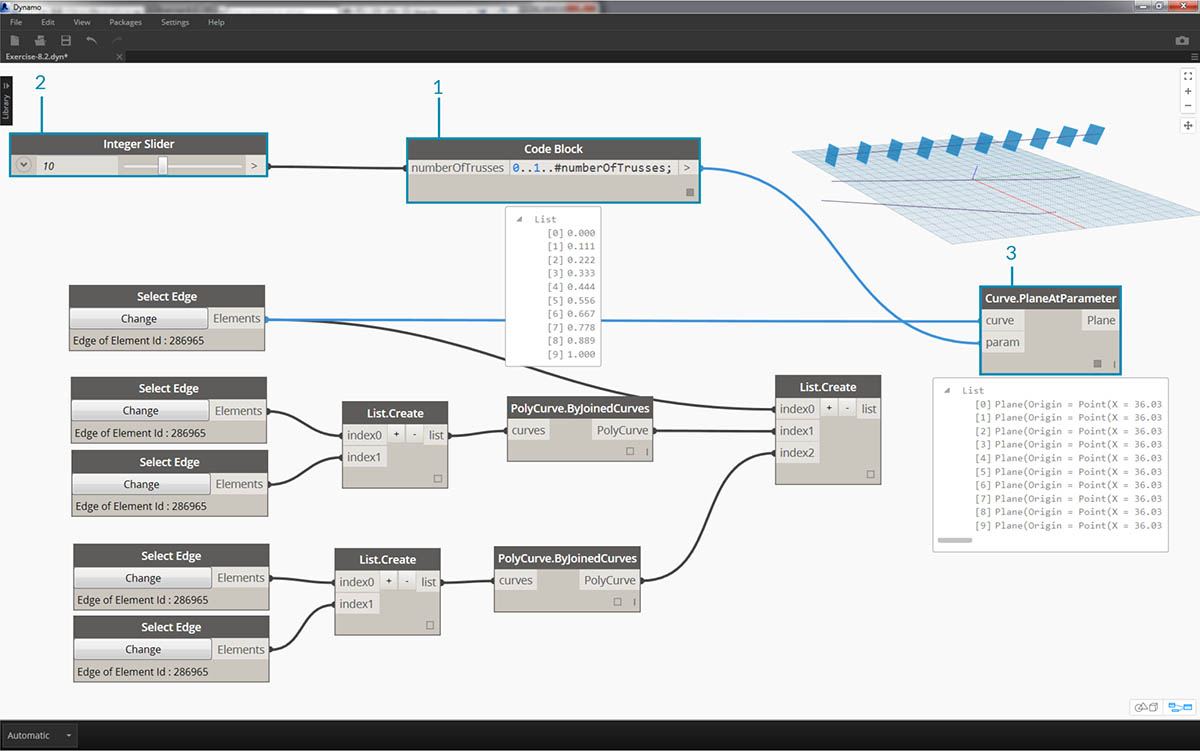
Task: Click the Integer Slider handle
Action: point(162,166)
